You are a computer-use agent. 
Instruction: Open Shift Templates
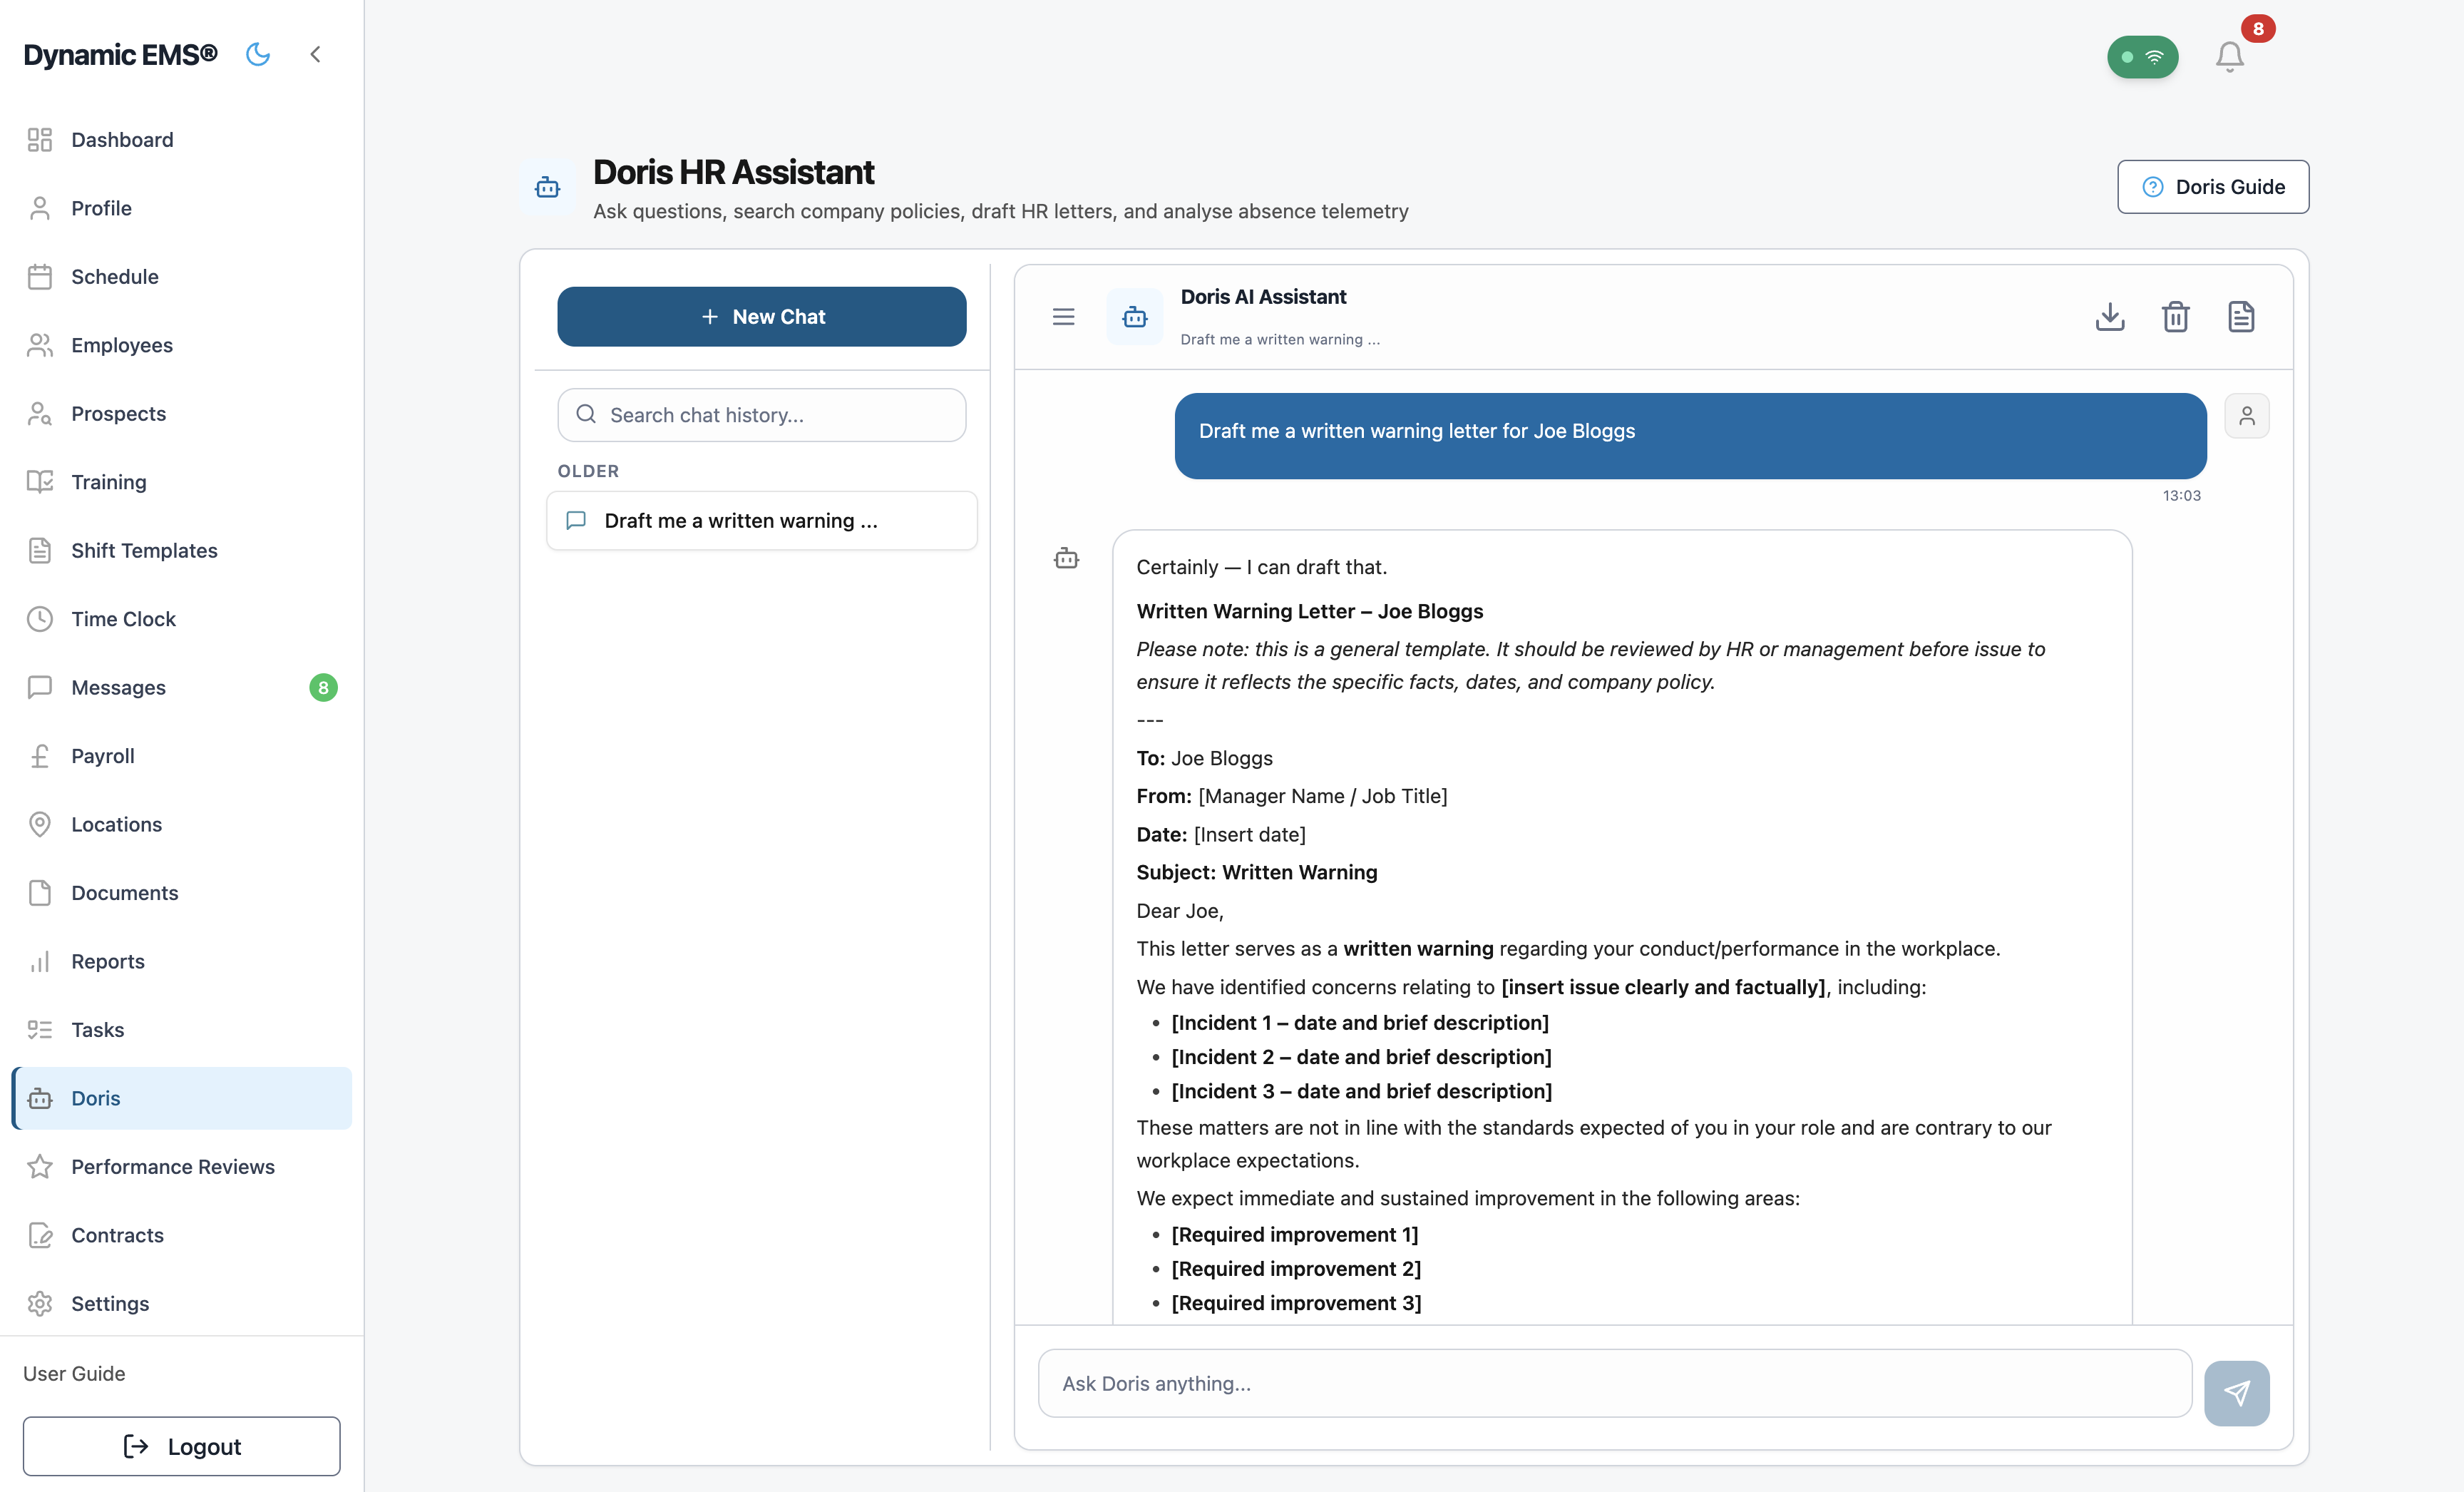tap(181, 550)
